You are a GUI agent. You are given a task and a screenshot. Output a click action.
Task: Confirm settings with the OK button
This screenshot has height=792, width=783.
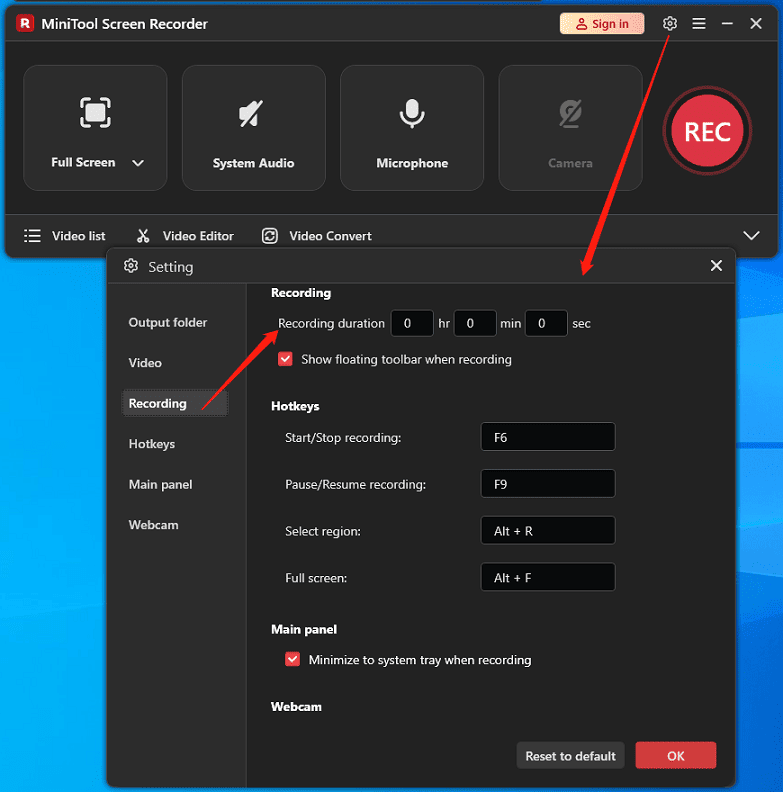675,756
